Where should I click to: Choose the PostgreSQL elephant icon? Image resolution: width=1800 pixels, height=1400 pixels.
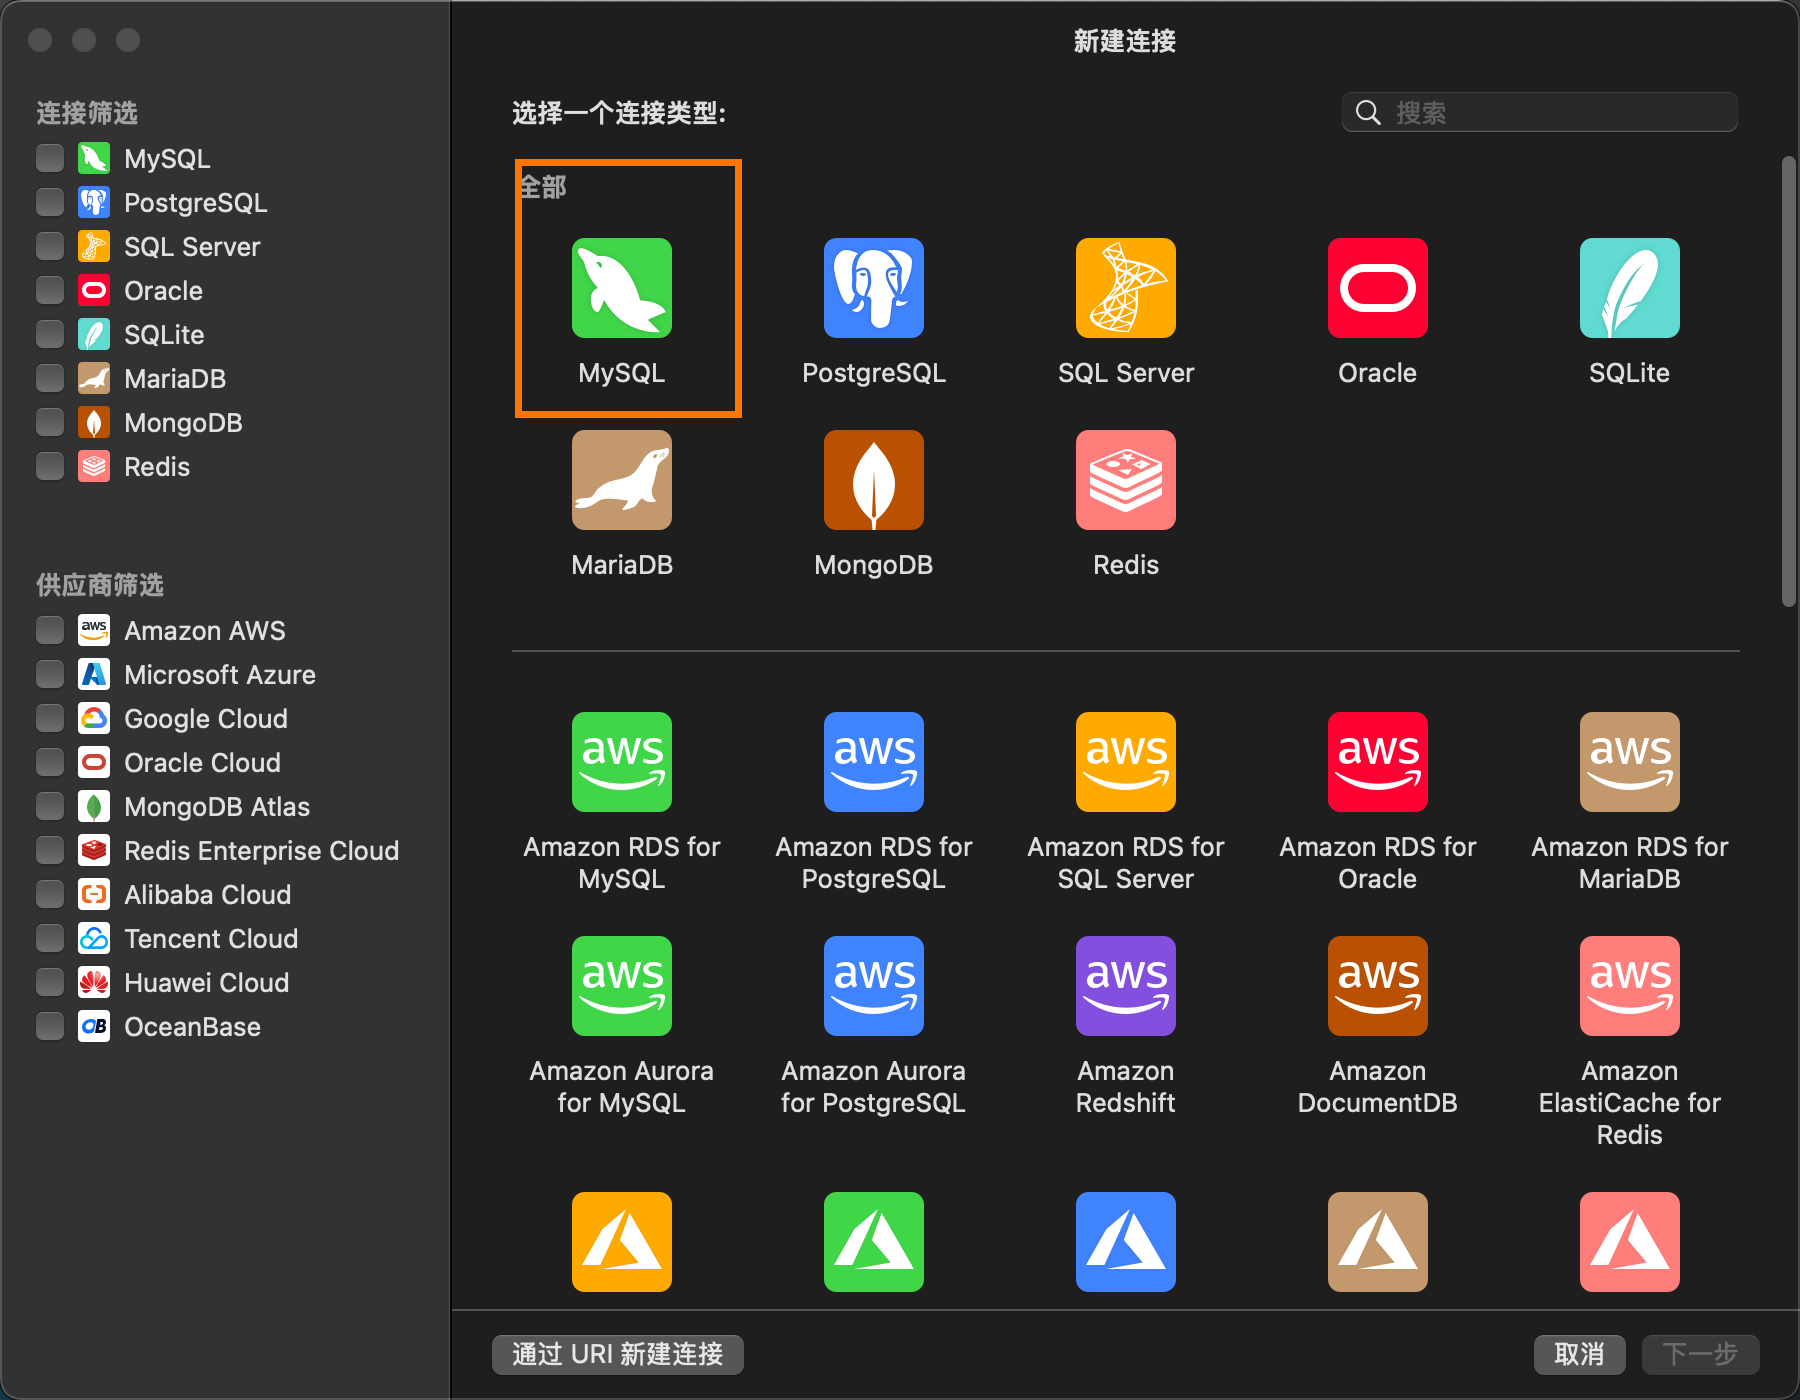873,288
